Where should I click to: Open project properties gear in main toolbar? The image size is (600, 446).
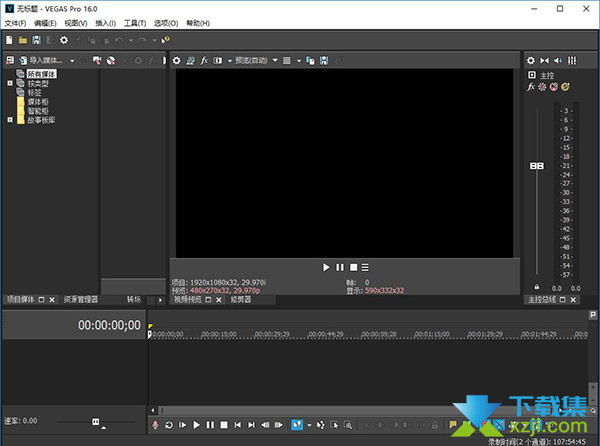click(64, 40)
